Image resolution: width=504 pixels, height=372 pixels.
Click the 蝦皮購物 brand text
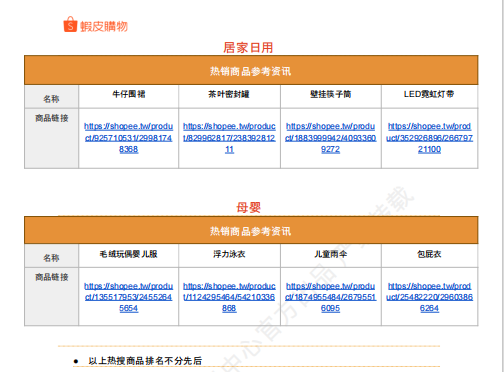[104, 26]
